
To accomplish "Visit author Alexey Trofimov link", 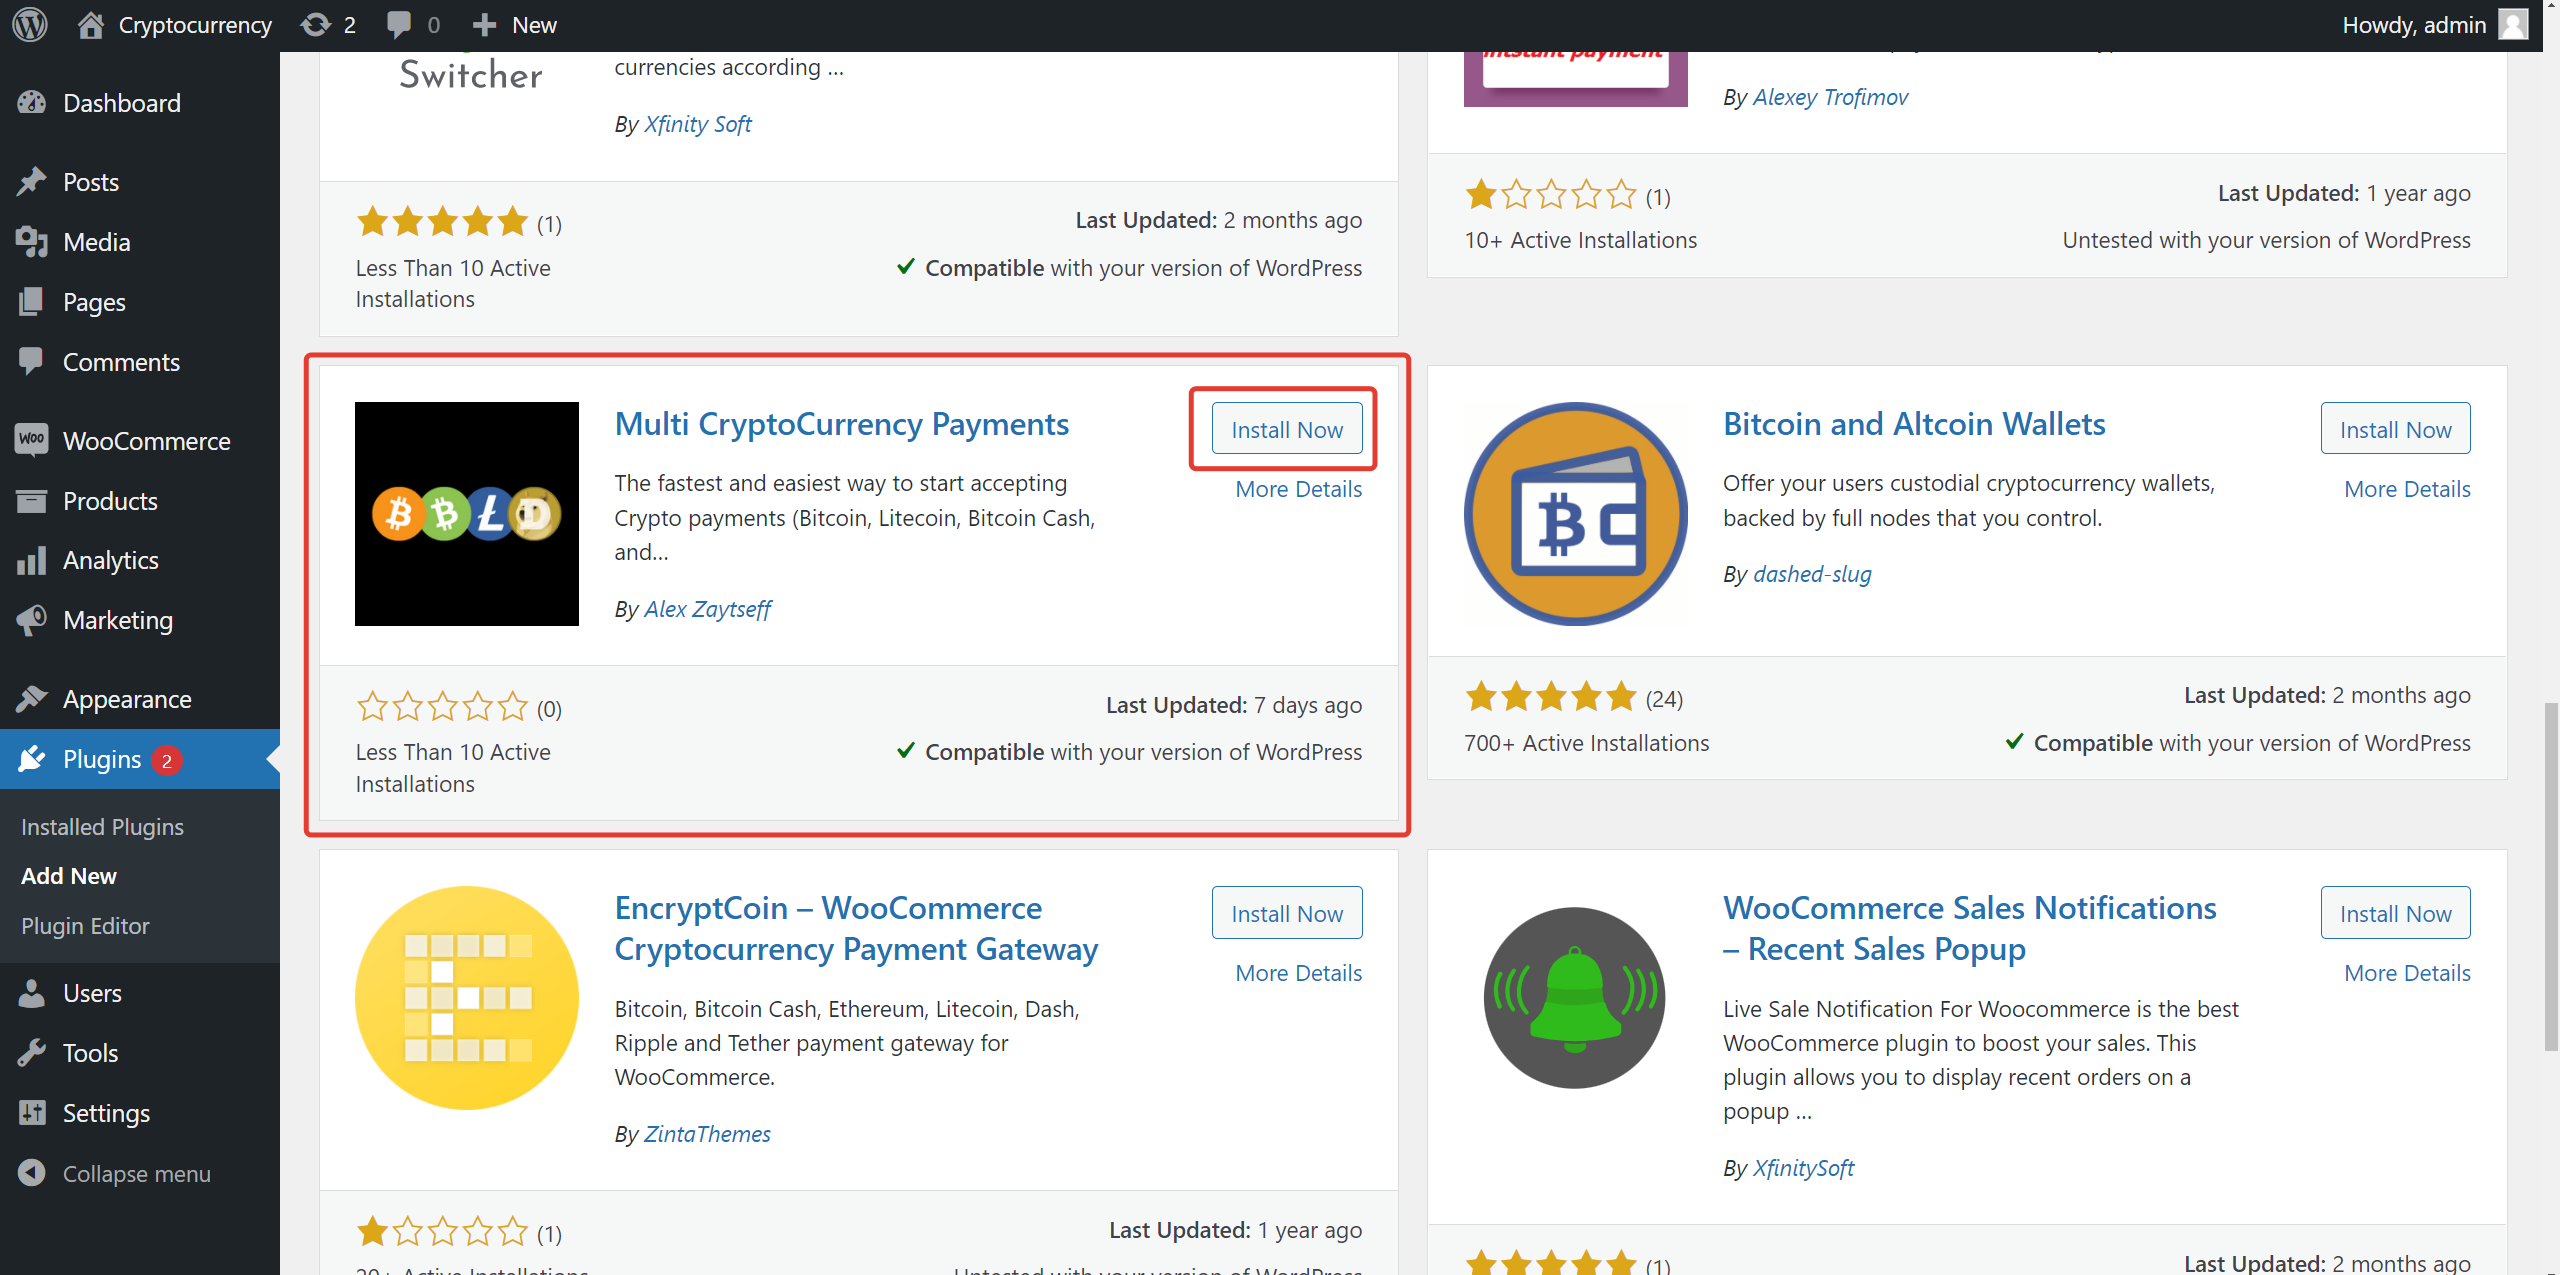I will pos(1831,97).
